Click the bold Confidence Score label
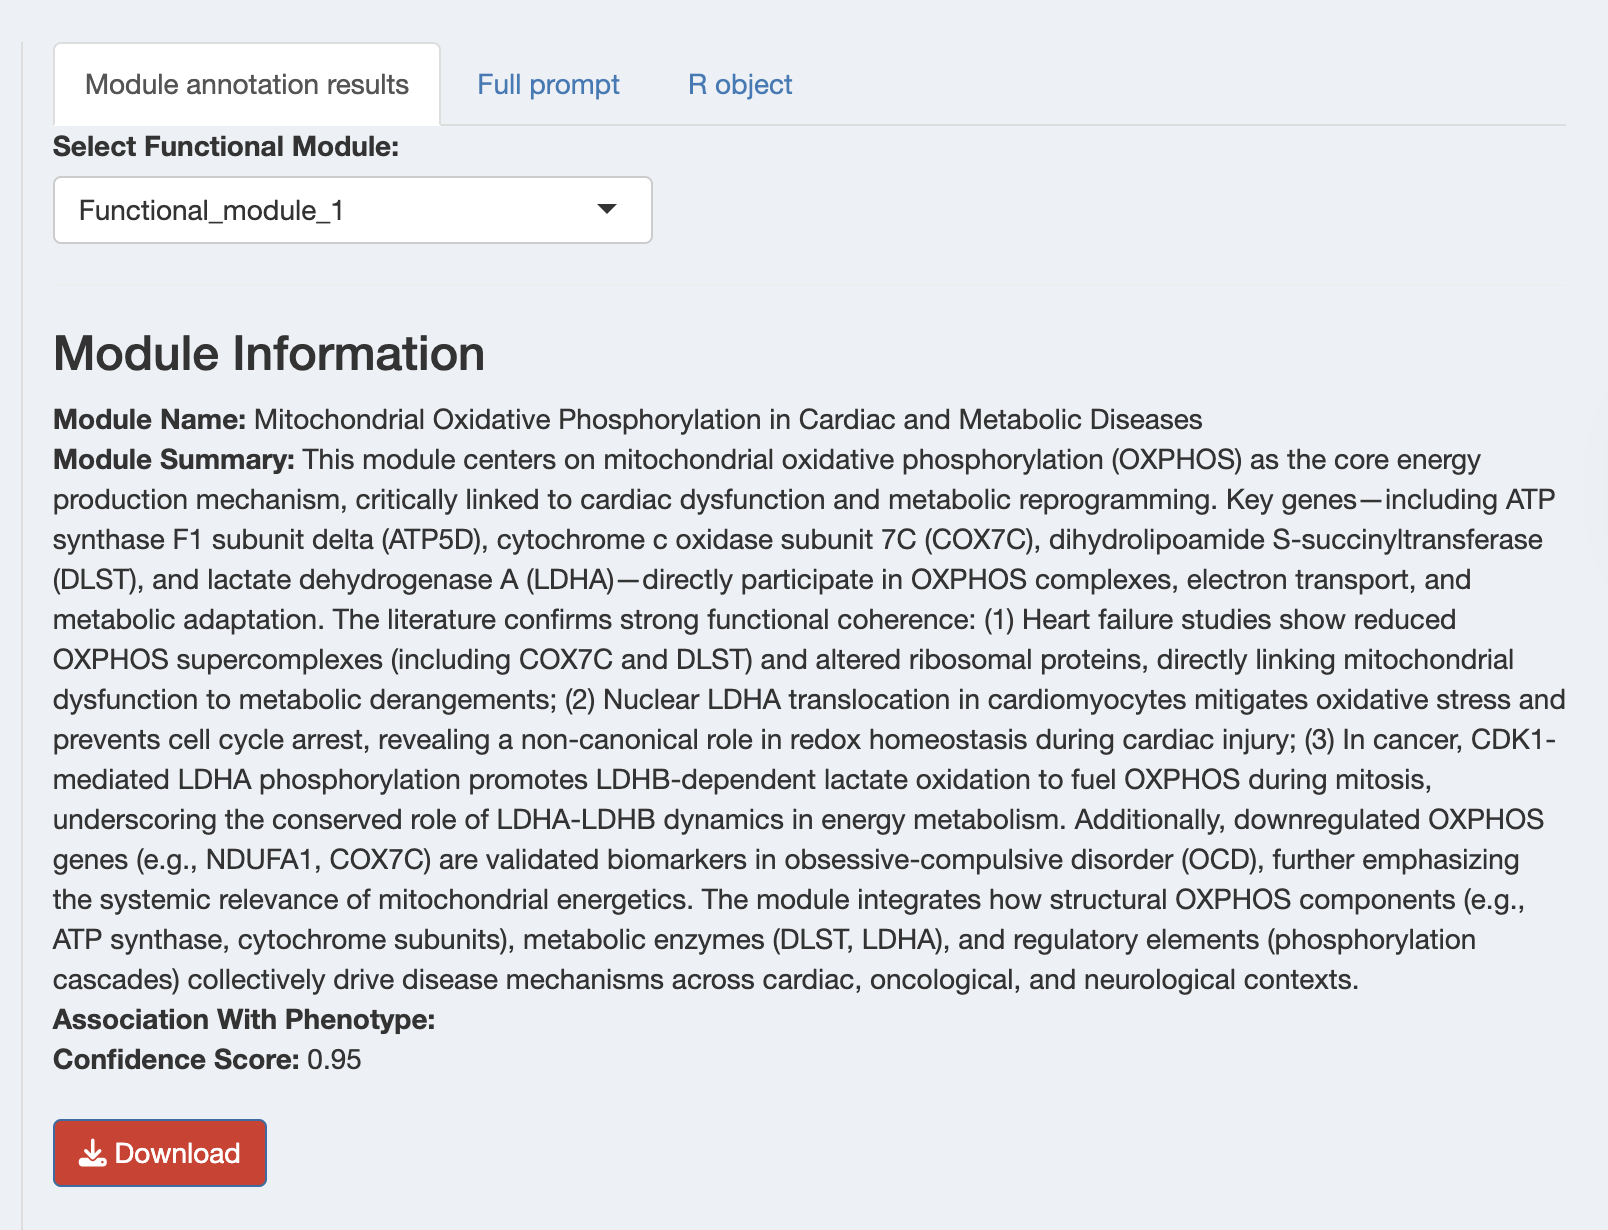1608x1230 pixels. click(176, 1060)
